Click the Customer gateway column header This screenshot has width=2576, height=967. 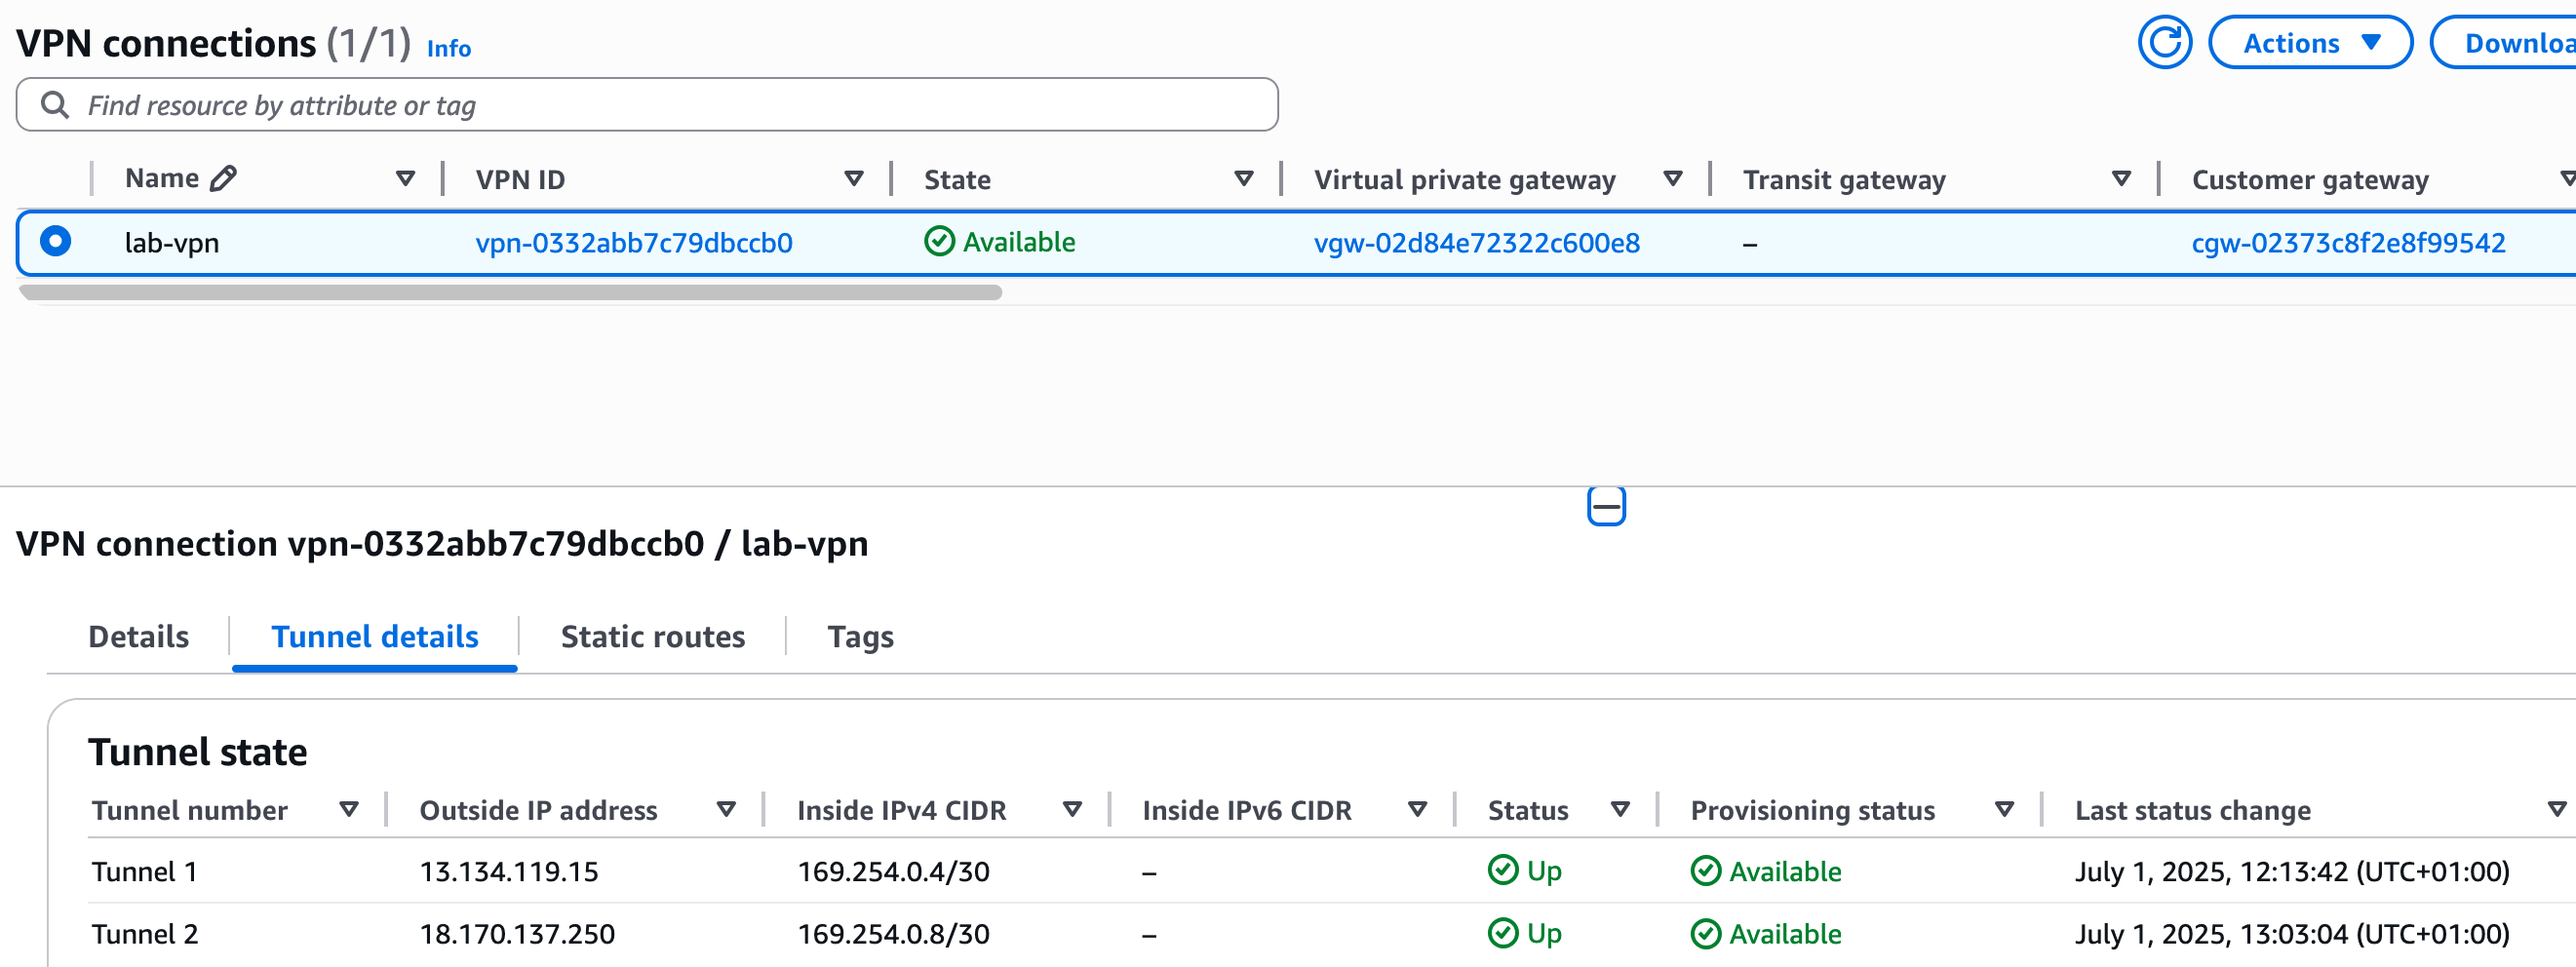tap(2310, 180)
